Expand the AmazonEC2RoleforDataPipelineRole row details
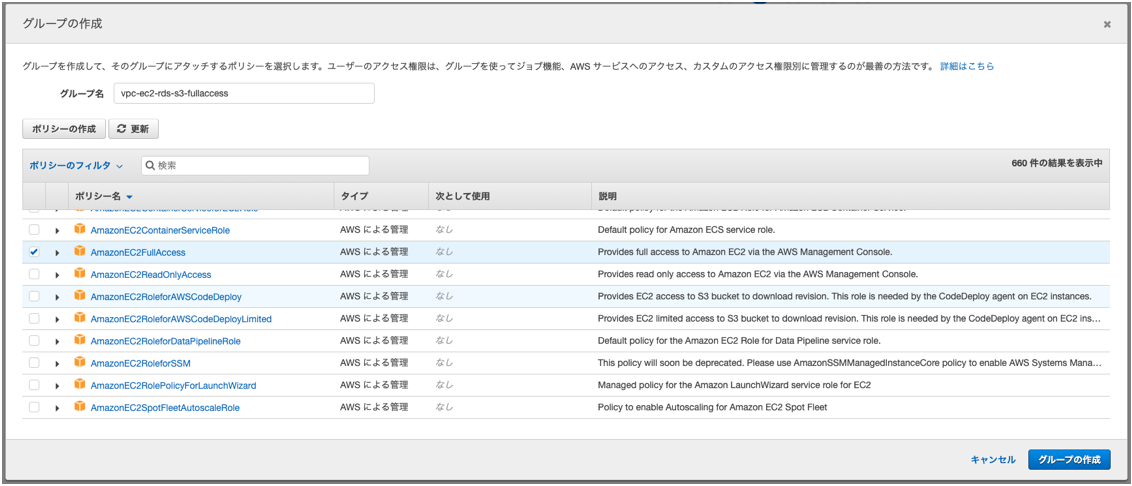 (x=57, y=342)
